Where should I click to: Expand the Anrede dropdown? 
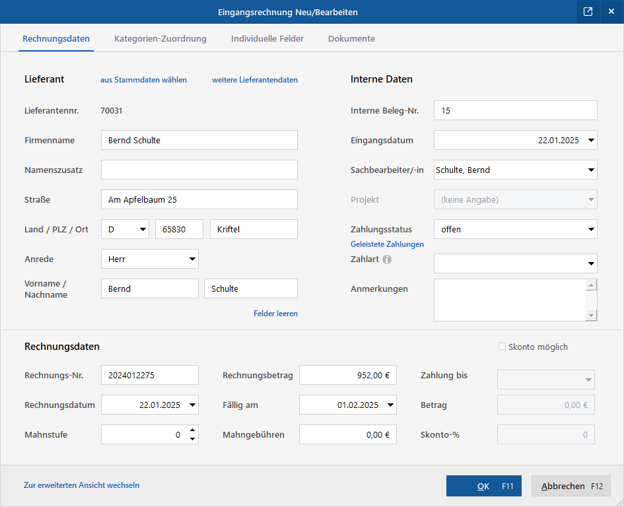[x=192, y=260]
